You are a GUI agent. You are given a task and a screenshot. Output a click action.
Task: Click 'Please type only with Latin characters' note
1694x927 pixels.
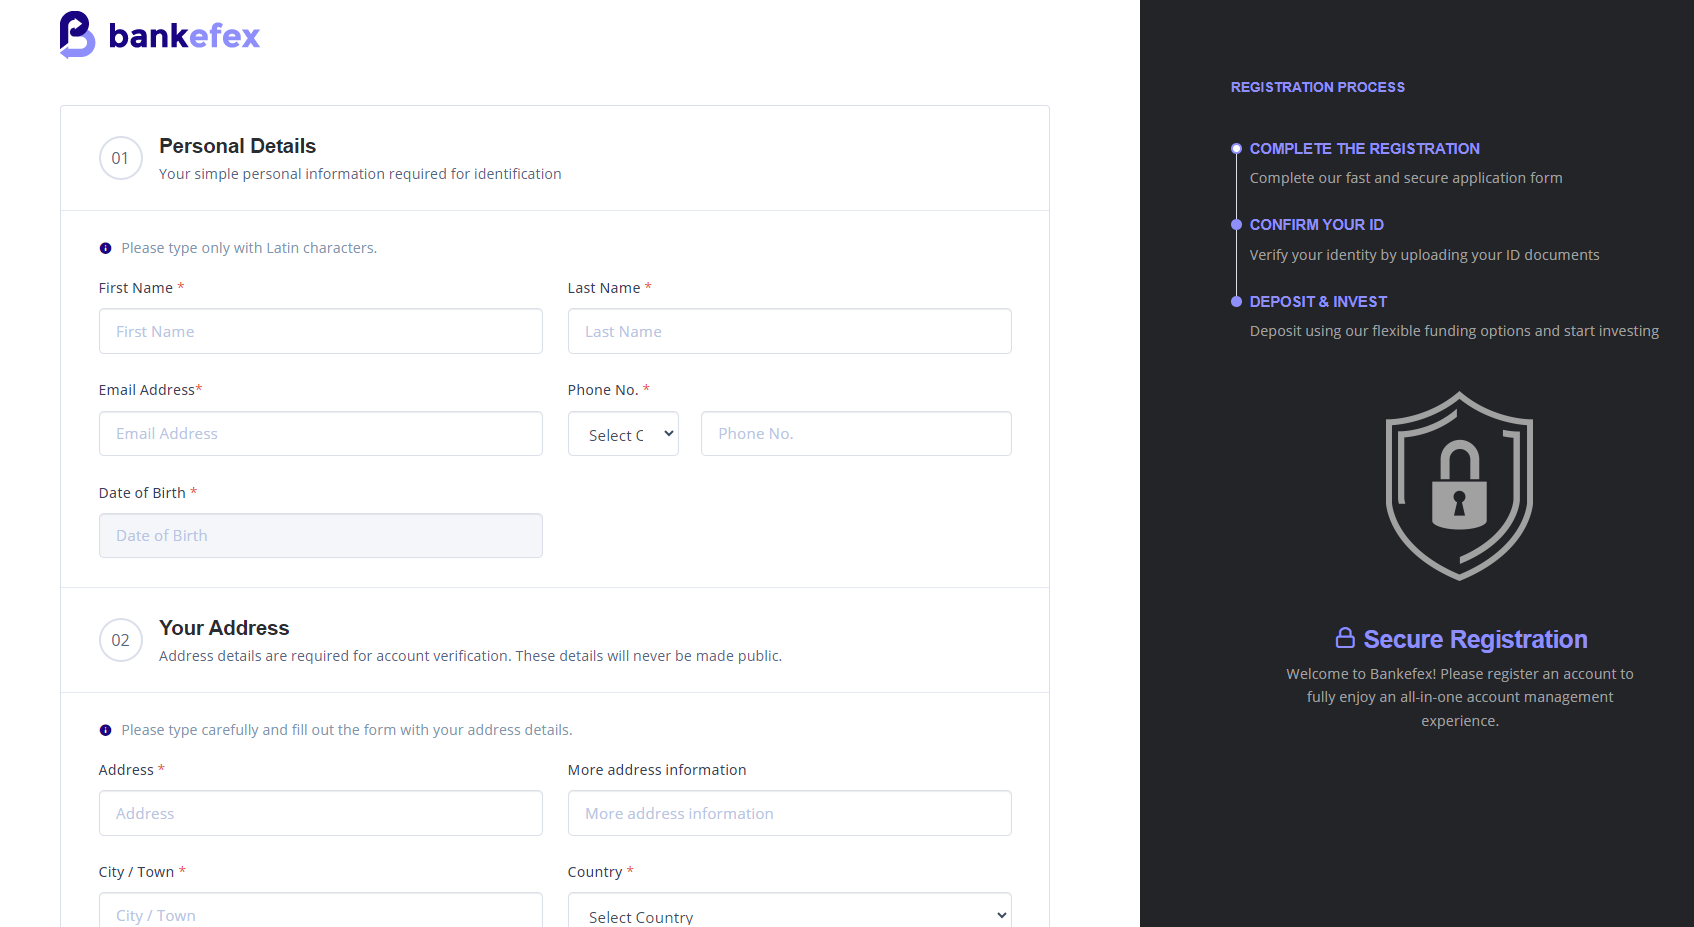click(249, 248)
